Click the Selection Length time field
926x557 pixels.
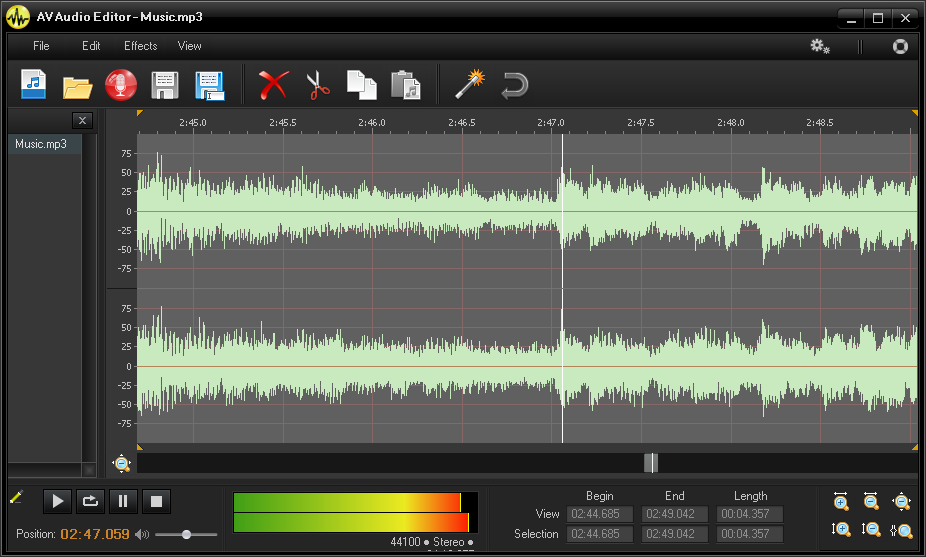click(x=750, y=534)
